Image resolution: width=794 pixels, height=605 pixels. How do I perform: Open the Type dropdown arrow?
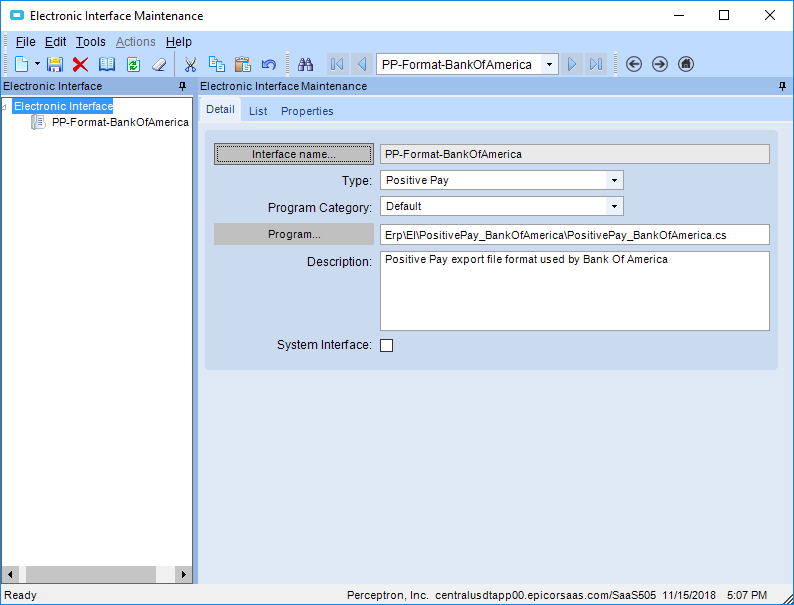coord(614,180)
